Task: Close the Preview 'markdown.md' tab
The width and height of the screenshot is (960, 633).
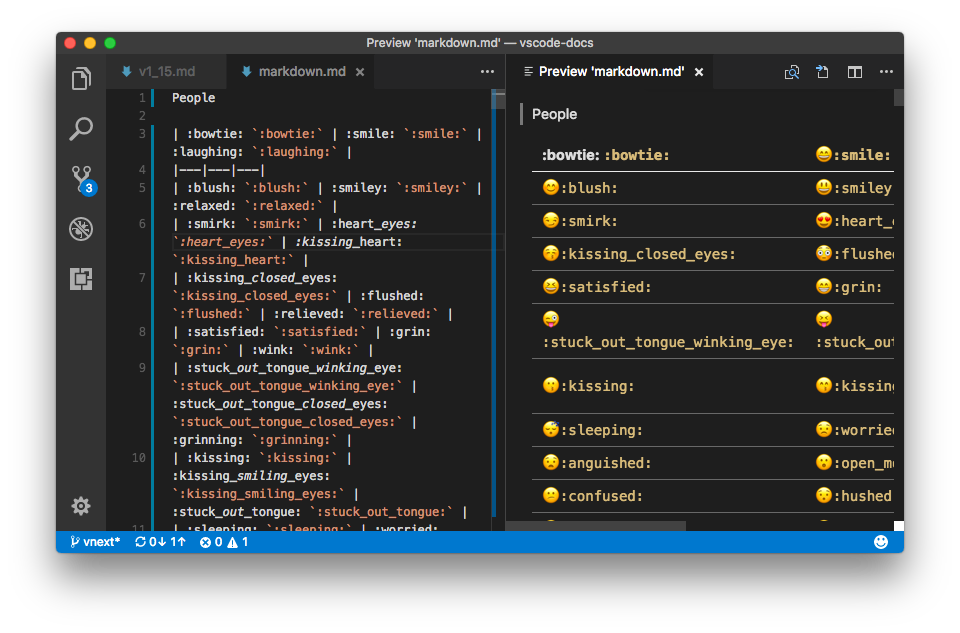Action: (698, 72)
